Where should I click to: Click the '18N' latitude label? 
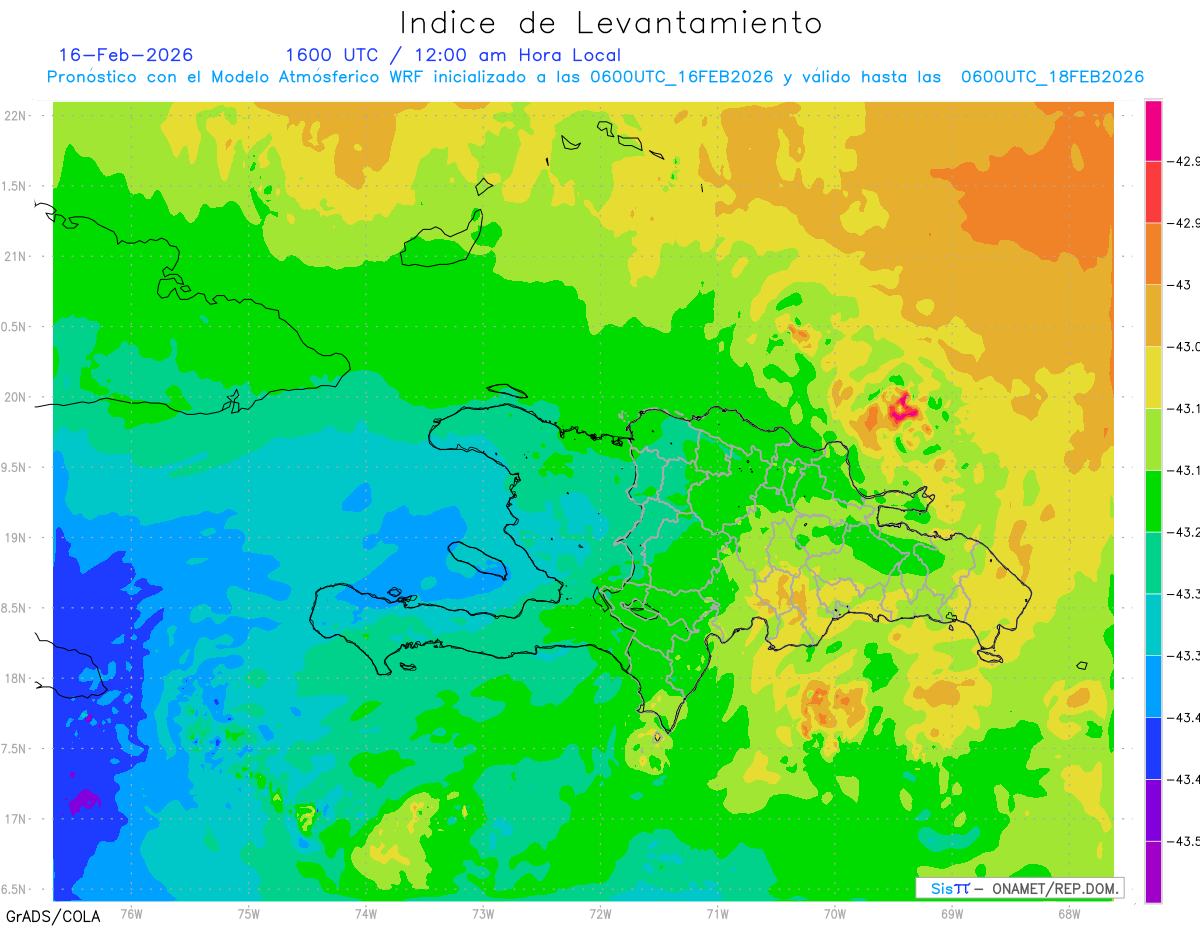pyautogui.click(x=16, y=679)
